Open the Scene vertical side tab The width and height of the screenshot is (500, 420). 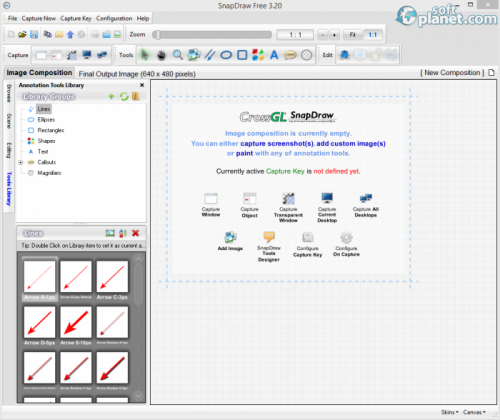pos(9,121)
